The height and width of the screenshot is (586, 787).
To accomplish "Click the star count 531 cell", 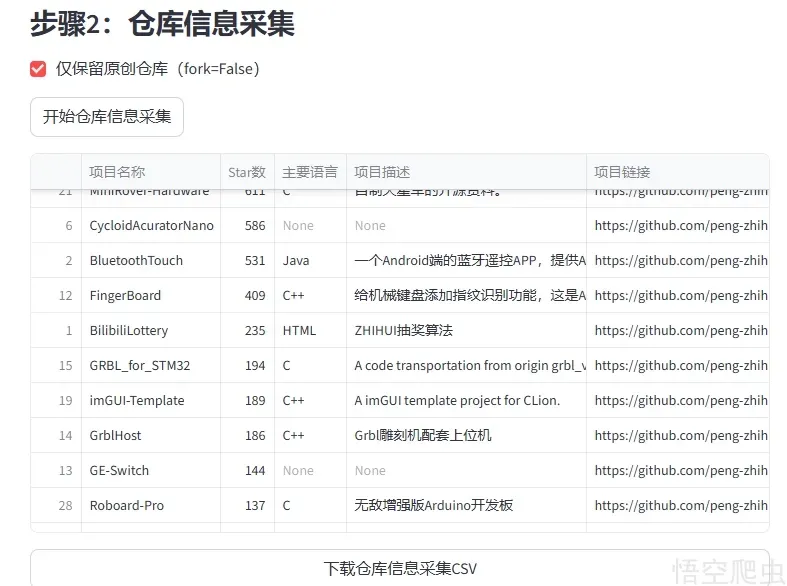I will [x=247, y=260].
